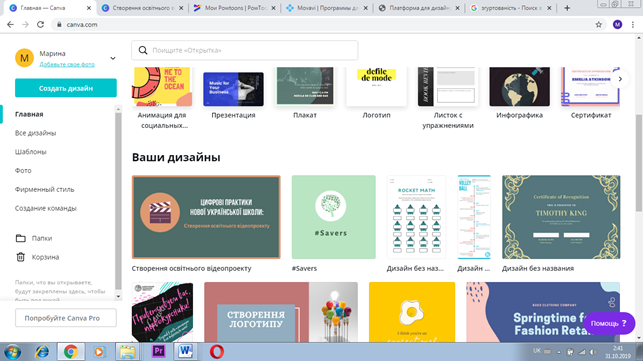643x361 pixels.
Task: Click the search magnifier icon
Action: [x=143, y=50]
